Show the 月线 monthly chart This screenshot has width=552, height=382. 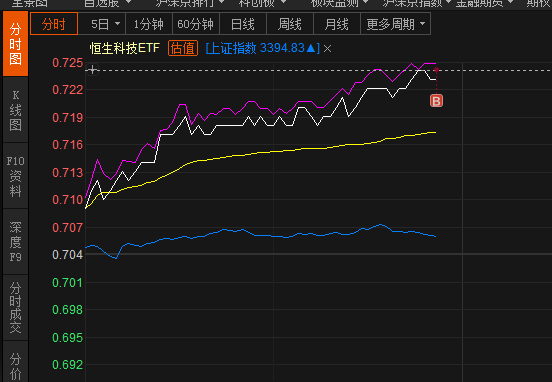click(337, 24)
